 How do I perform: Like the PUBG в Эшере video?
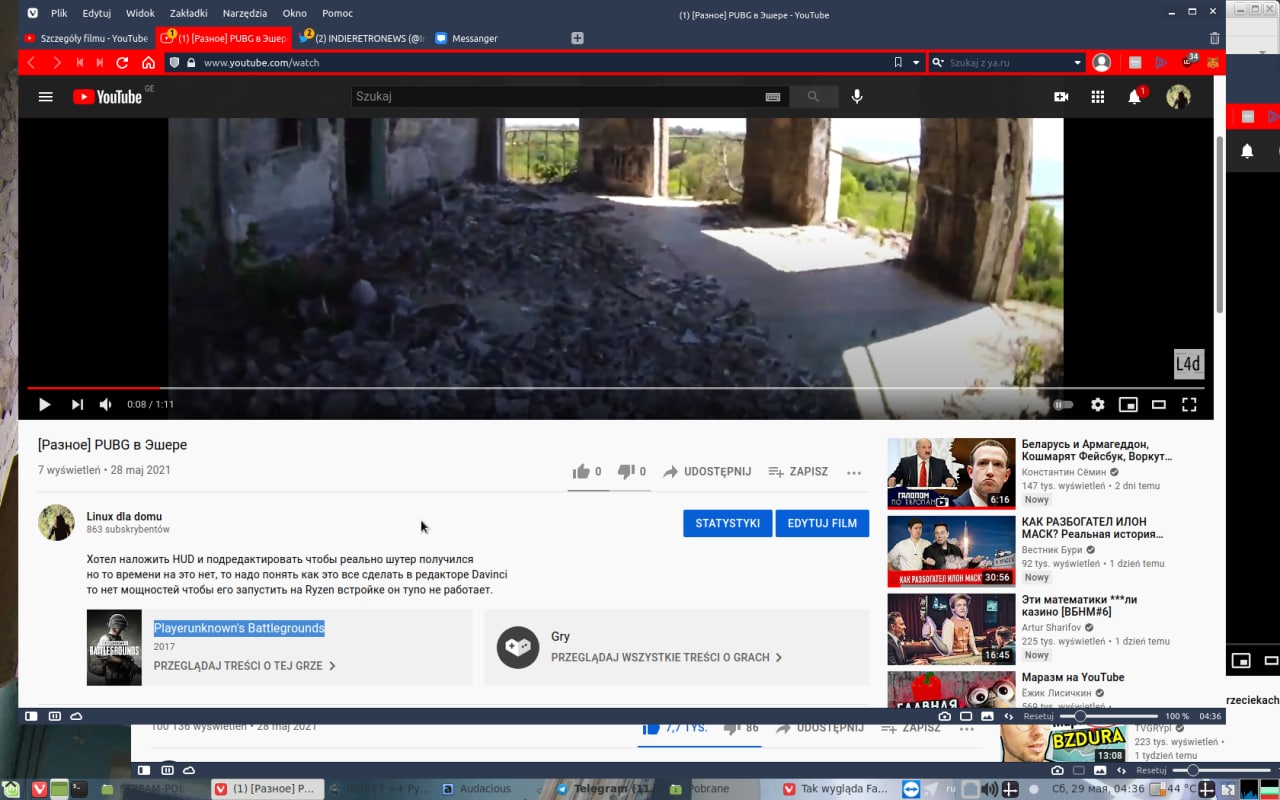[587, 471]
